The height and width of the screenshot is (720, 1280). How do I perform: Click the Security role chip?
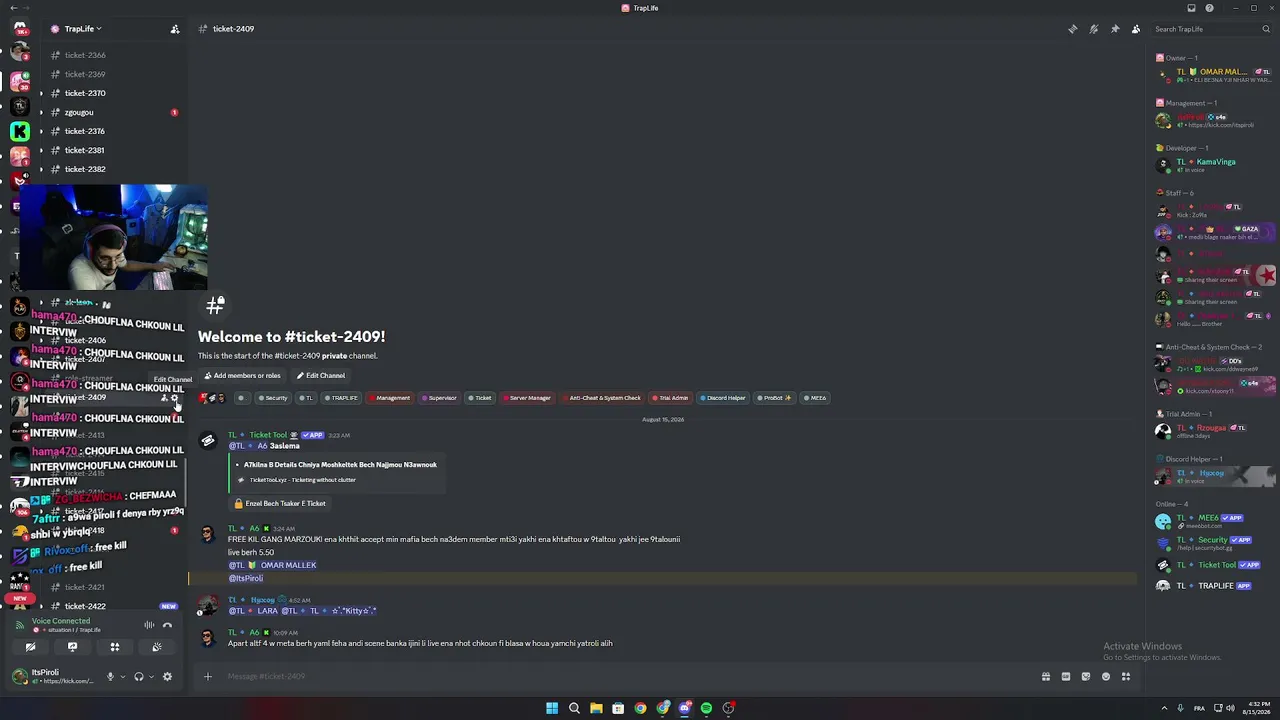[x=273, y=398]
